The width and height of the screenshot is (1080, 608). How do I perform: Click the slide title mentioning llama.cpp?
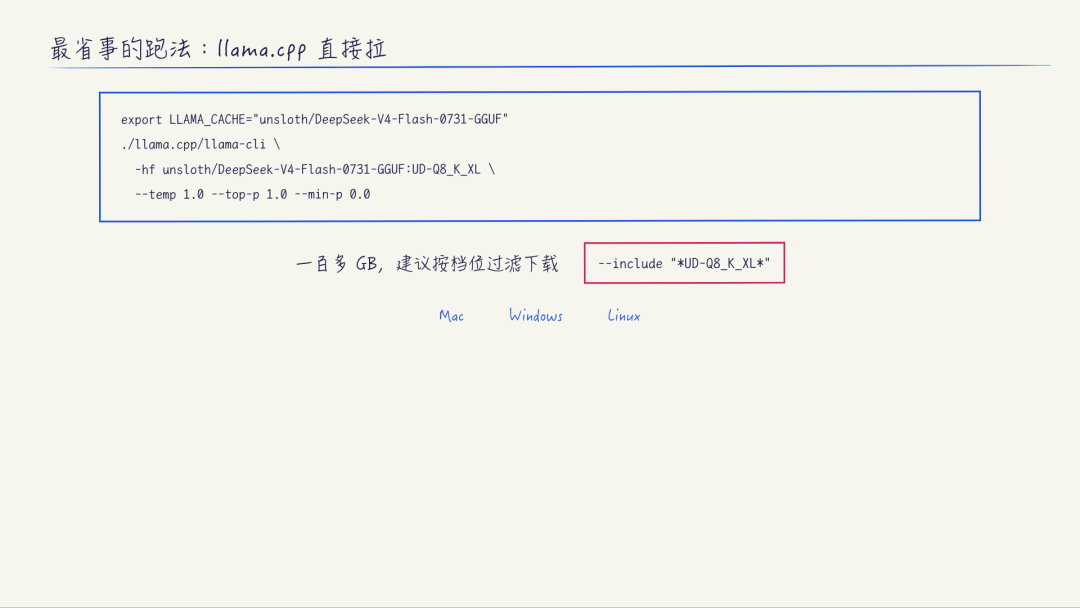click(x=218, y=49)
